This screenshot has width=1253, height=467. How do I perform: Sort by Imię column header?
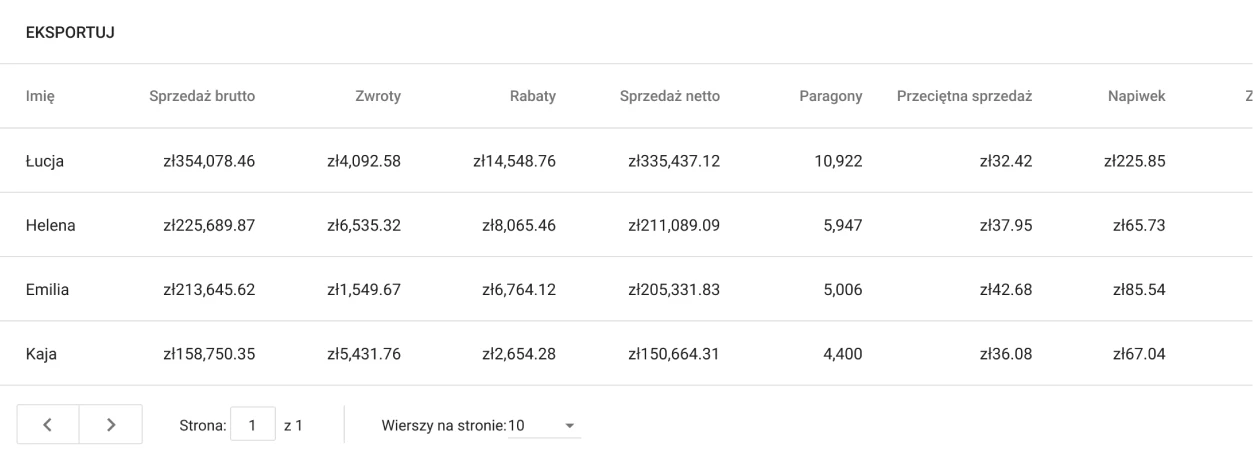(x=40, y=96)
